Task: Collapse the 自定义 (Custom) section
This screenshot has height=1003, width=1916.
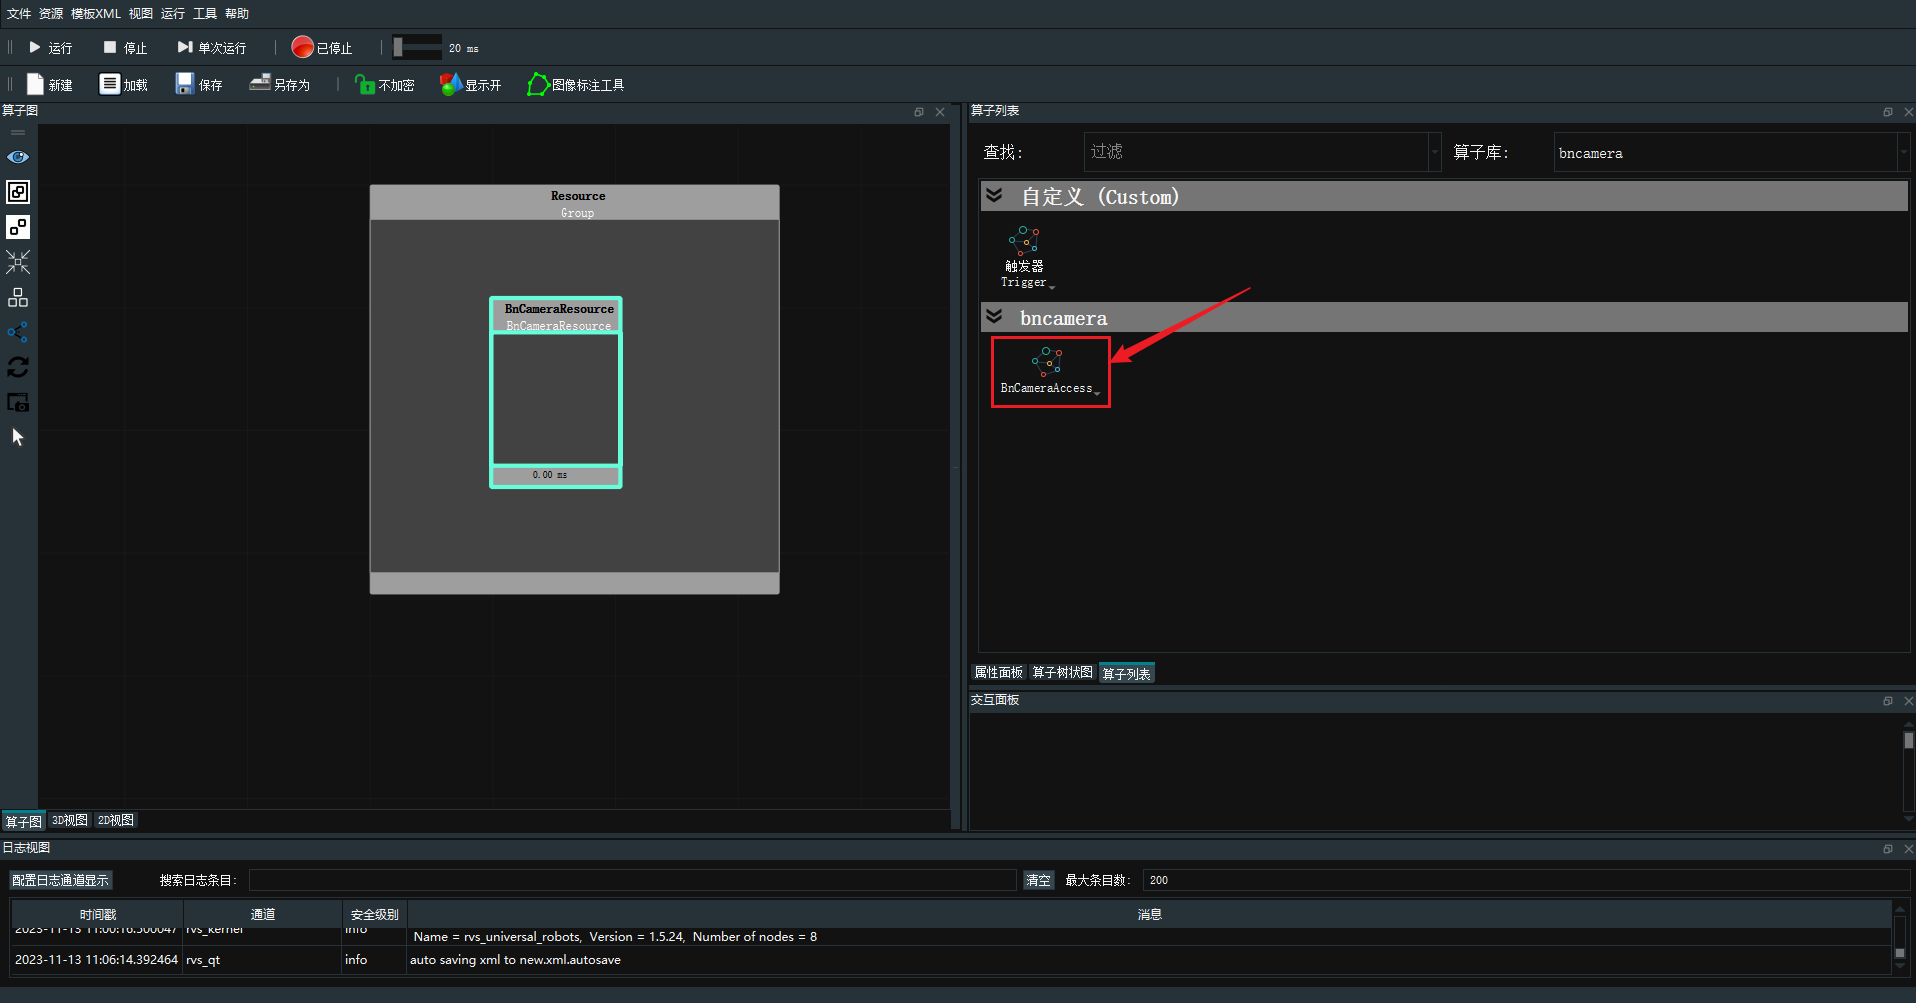Action: coord(994,196)
